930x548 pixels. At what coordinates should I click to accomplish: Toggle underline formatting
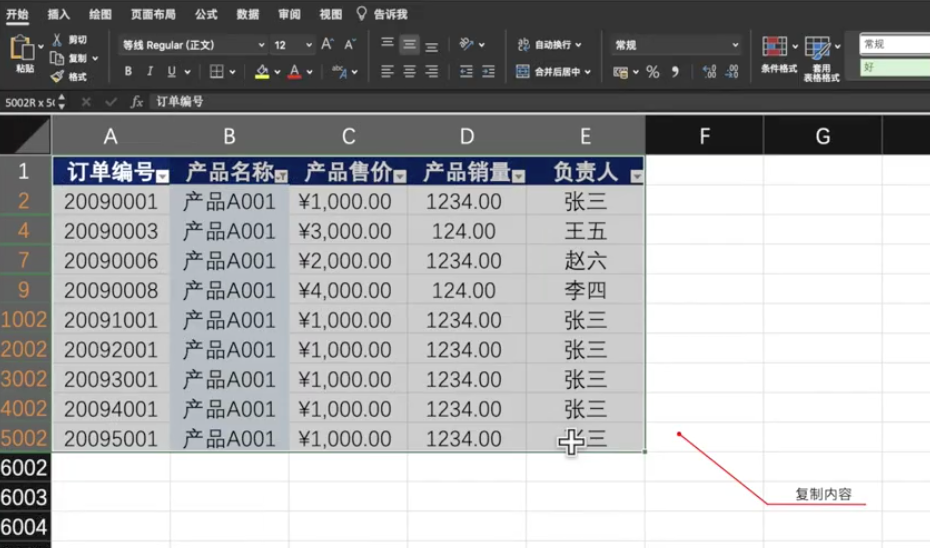tap(171, 72)
